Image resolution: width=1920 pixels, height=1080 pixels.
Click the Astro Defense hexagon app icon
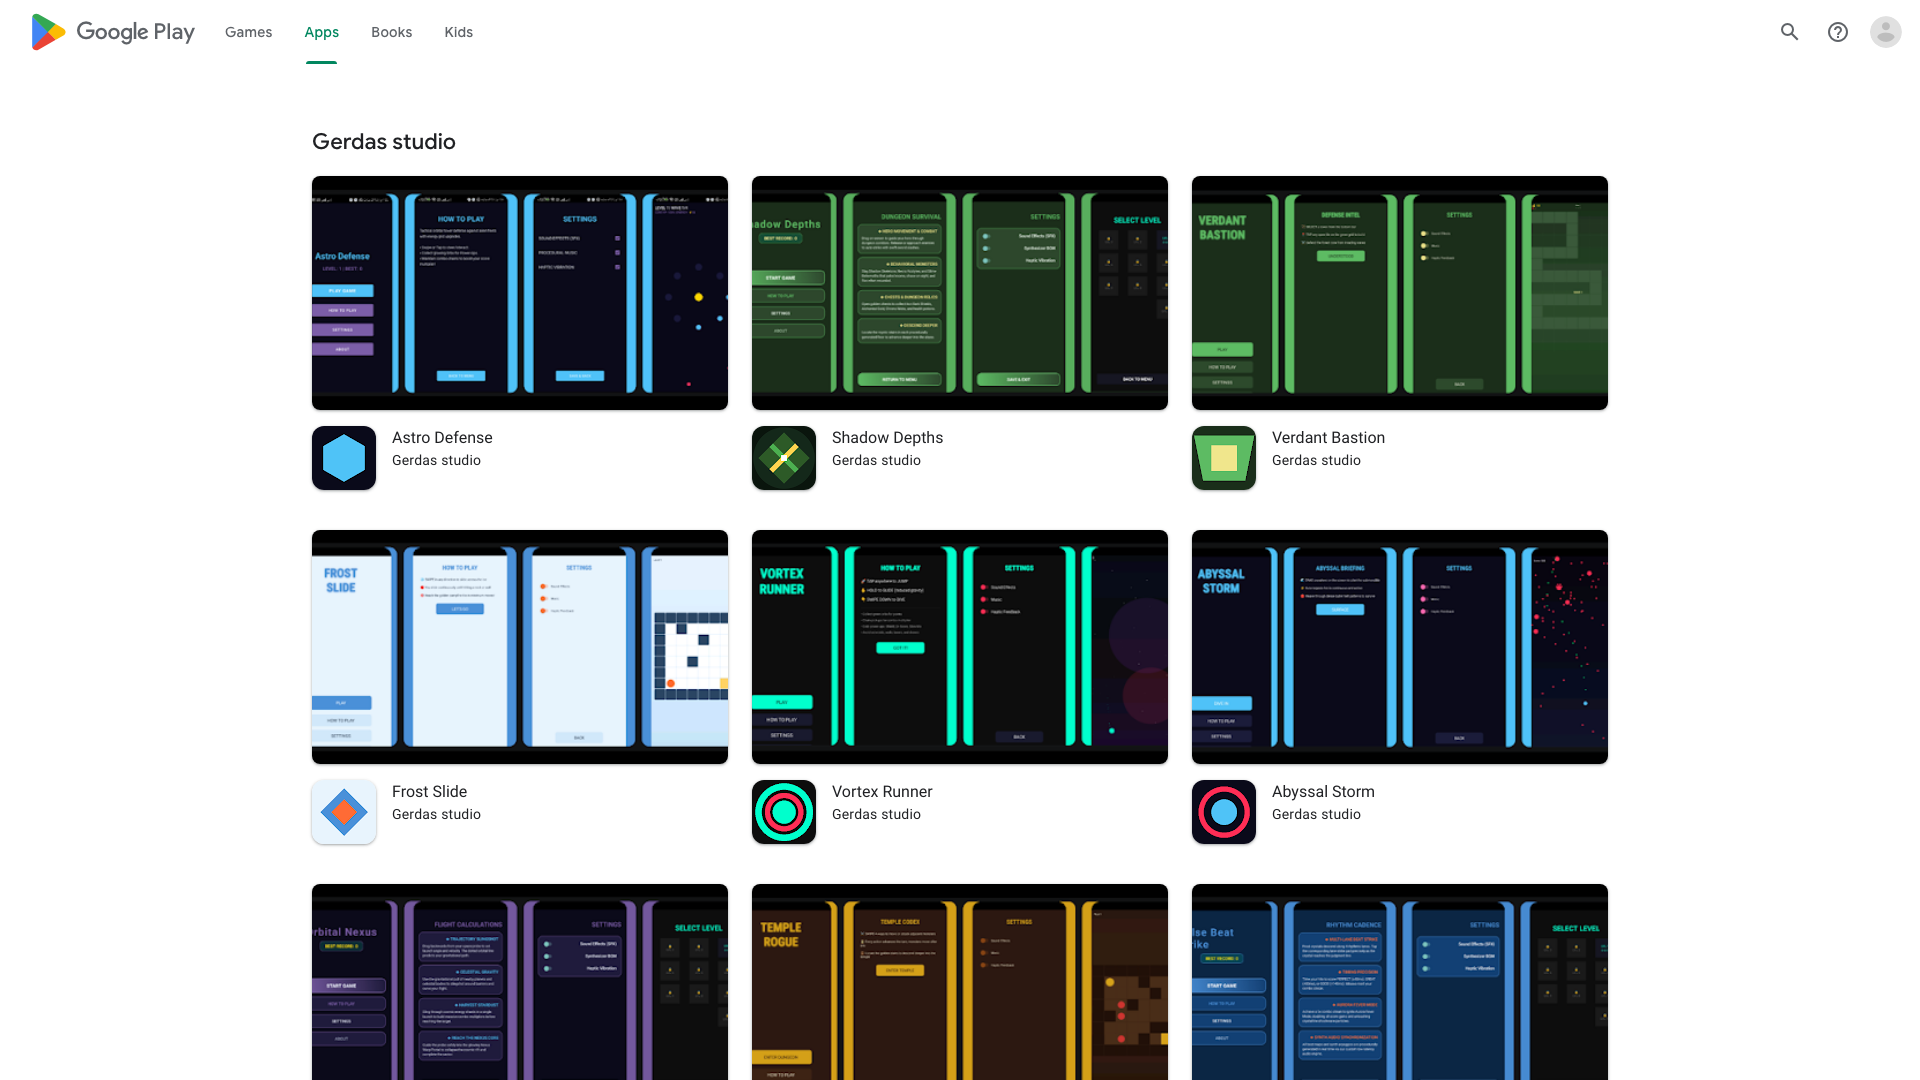point(344,458)
